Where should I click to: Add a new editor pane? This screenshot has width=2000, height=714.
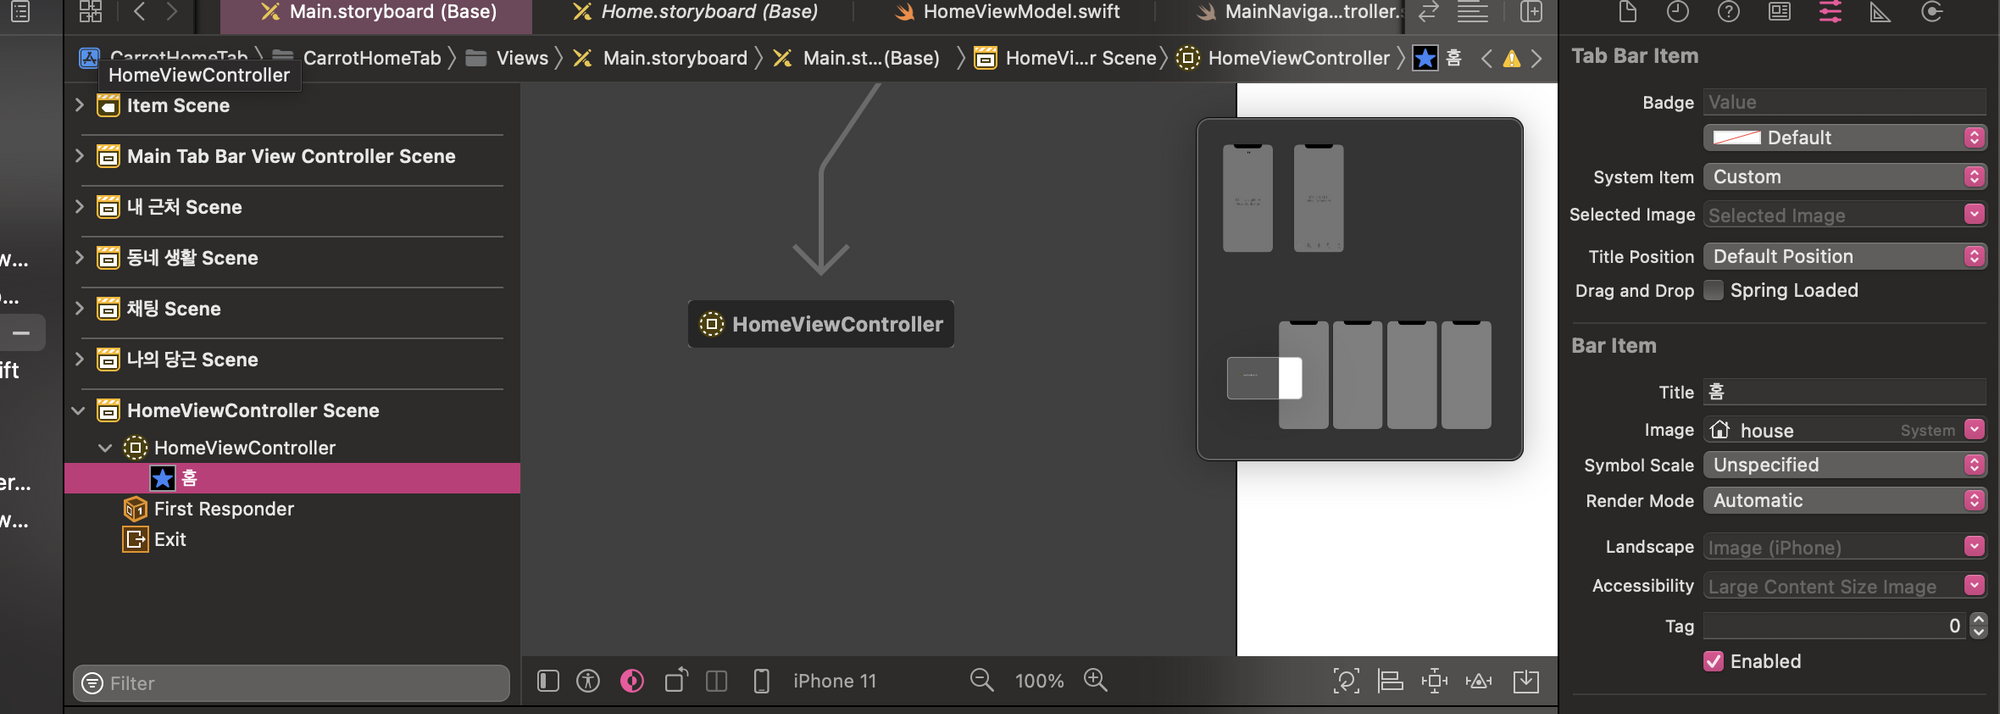coord(1531,12)
